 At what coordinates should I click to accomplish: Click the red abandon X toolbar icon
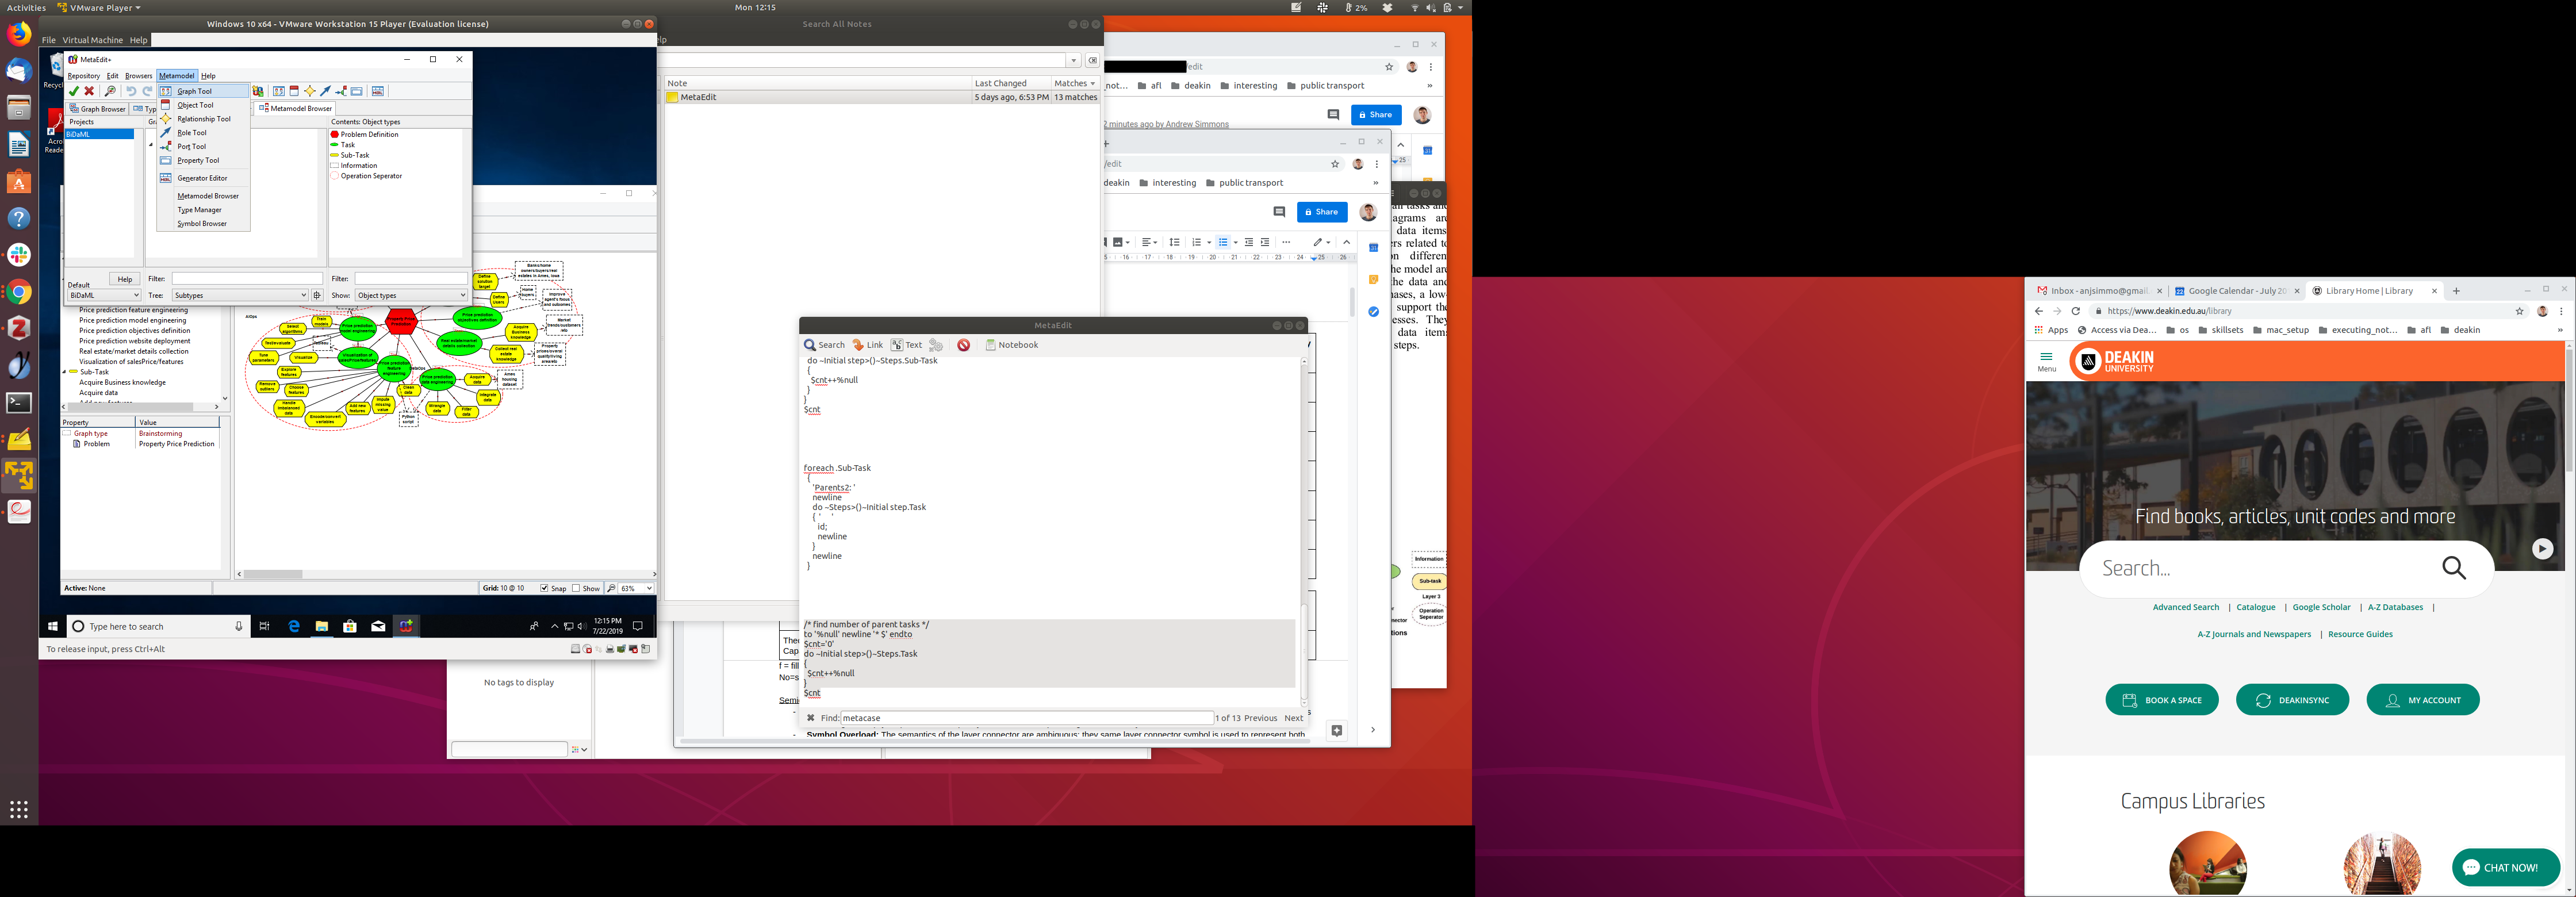(x=89, y=91)
